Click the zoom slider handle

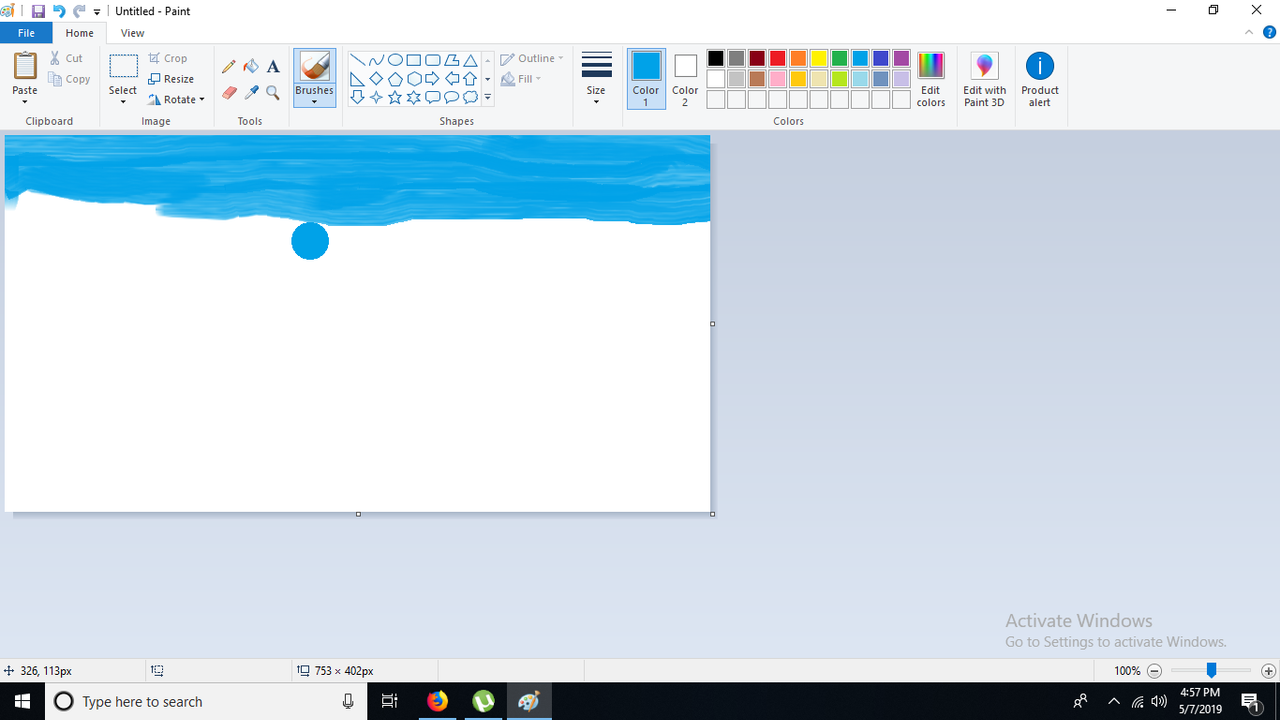1211,671
